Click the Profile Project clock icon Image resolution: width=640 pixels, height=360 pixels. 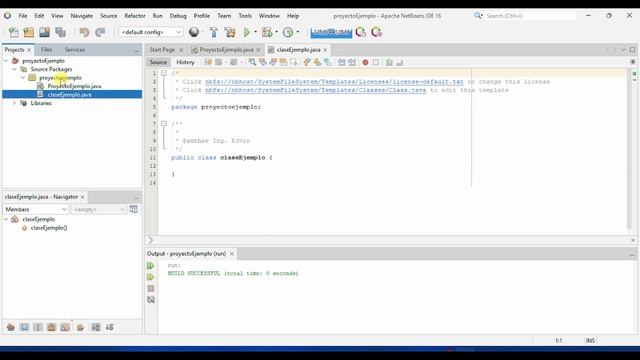coord(288,32)
